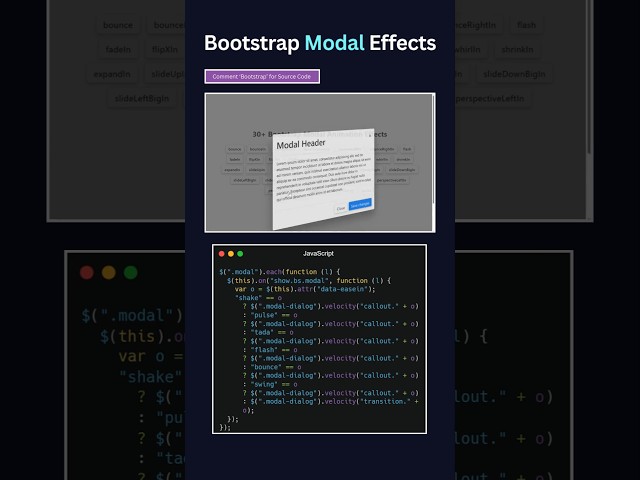Click the blurred background 'flash' effect button
Image resolution: width=640 pixels, height=480 pixels.
point(527,25)
